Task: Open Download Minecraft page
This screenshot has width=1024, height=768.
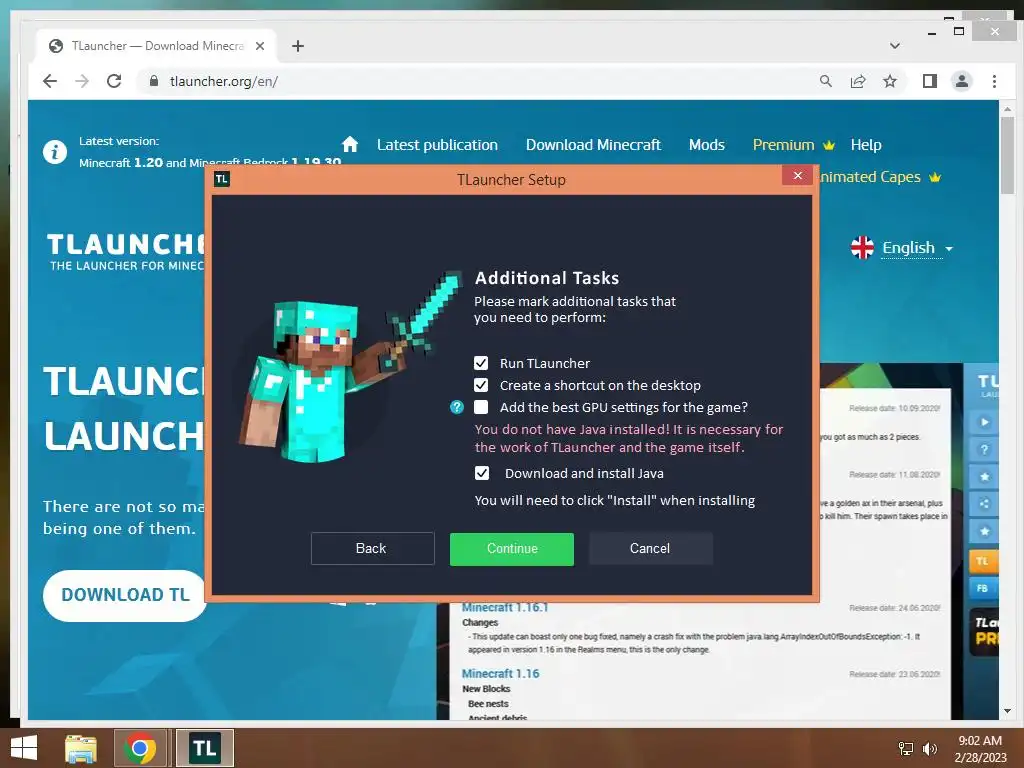Action: coord(593,145)
